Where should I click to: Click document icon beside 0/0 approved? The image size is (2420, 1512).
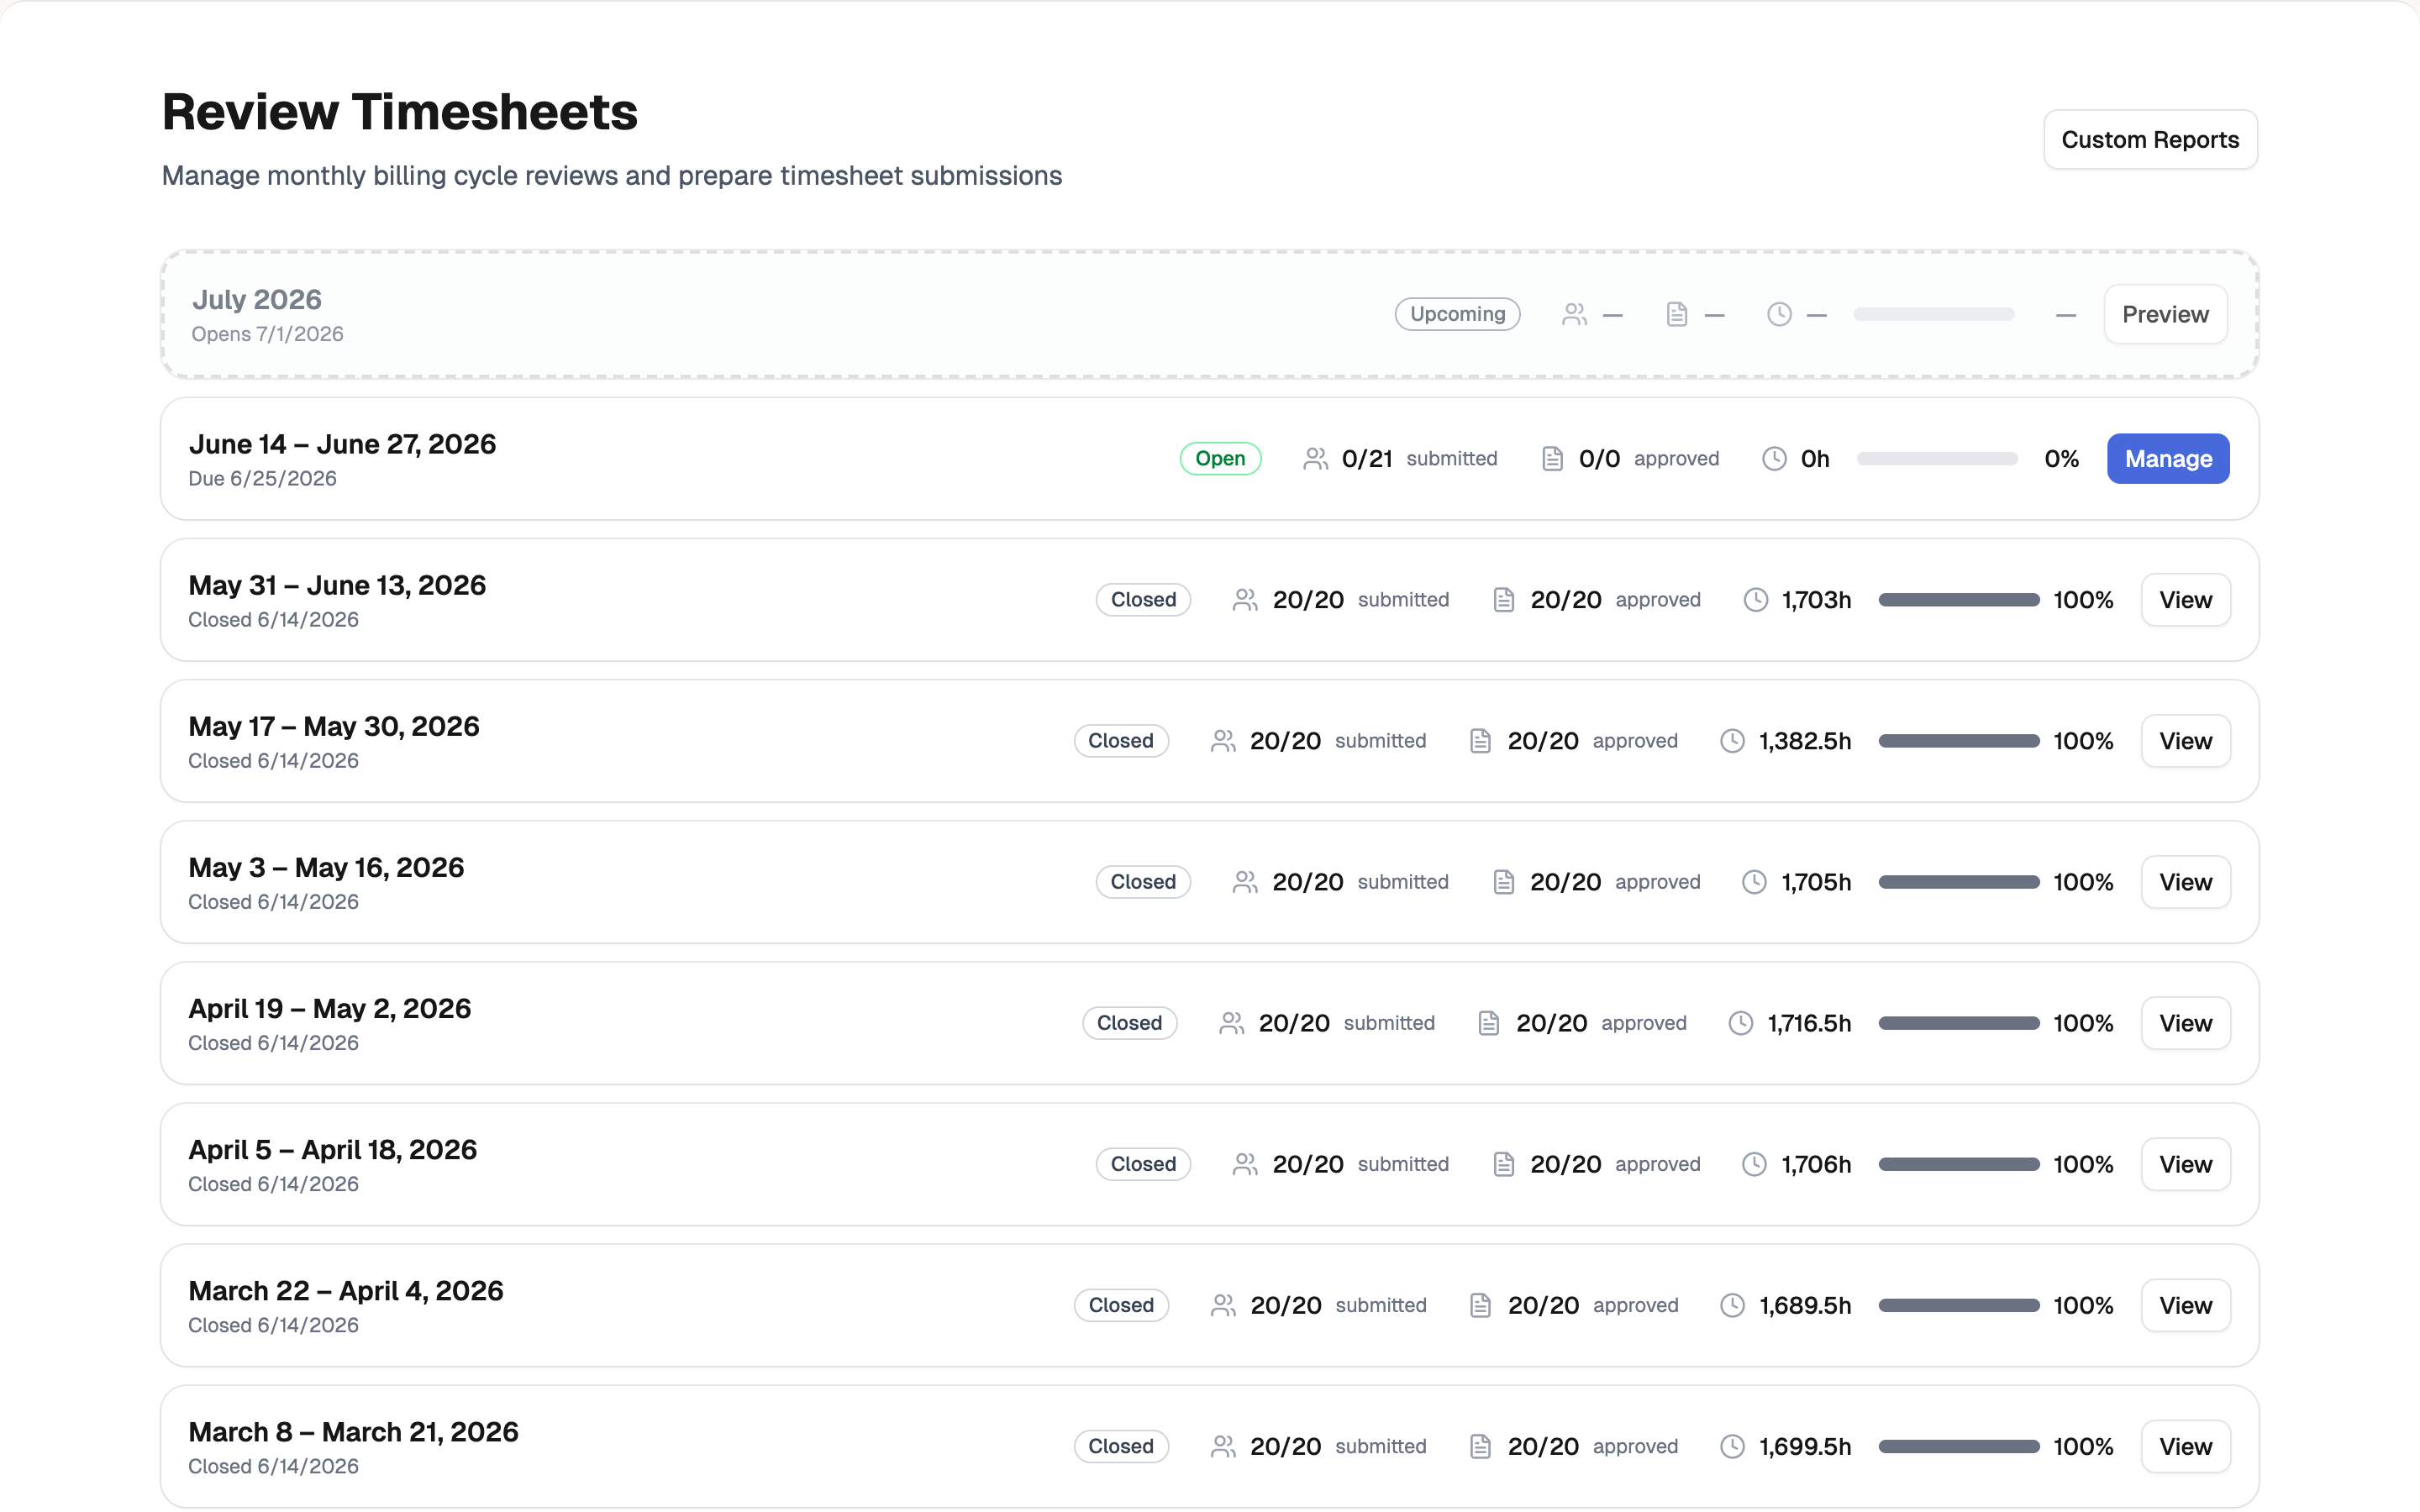[1552, 459]
